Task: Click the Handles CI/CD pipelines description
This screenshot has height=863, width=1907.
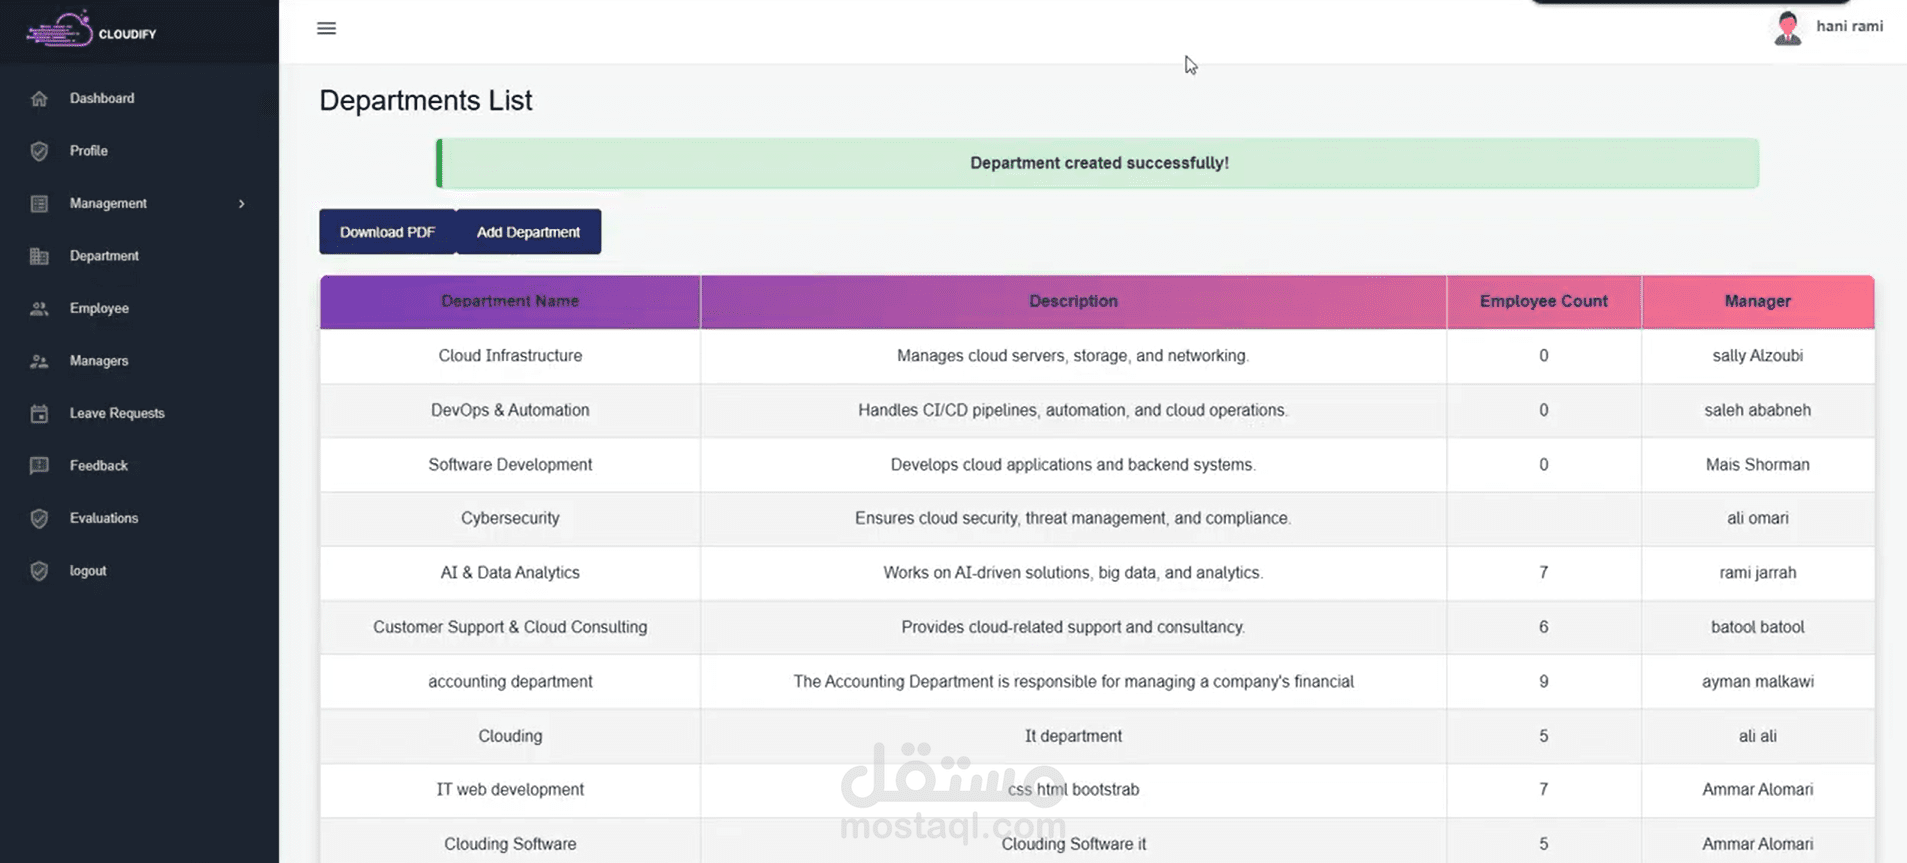Action: coord(1073,410)
